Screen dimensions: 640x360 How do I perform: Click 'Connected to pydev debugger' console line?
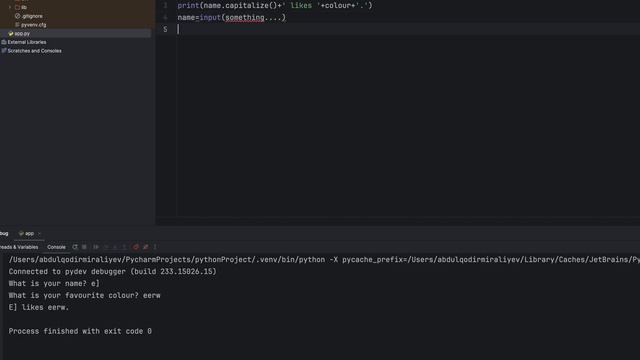point(112,271)
